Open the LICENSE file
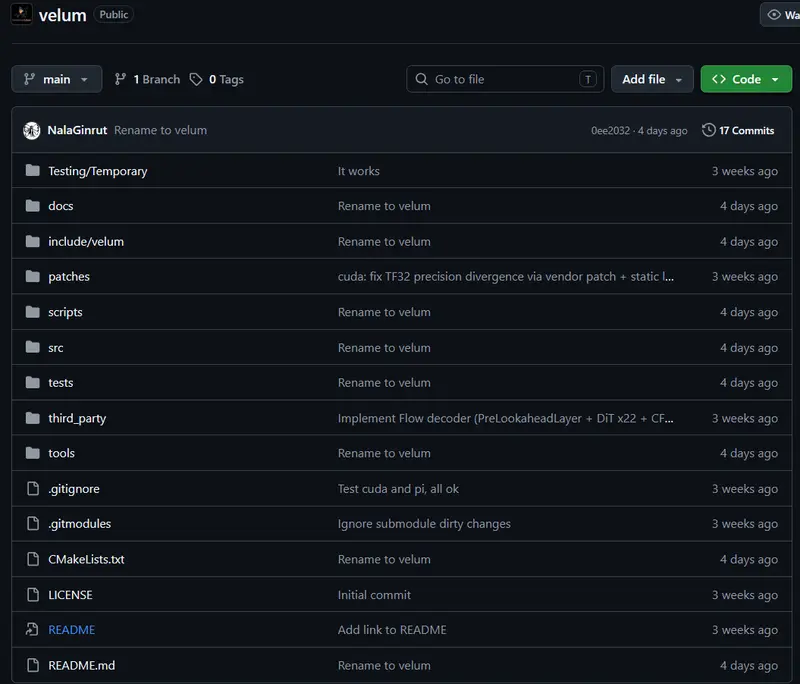This screenshot has width=800, height=684. (x=70, y=595)
